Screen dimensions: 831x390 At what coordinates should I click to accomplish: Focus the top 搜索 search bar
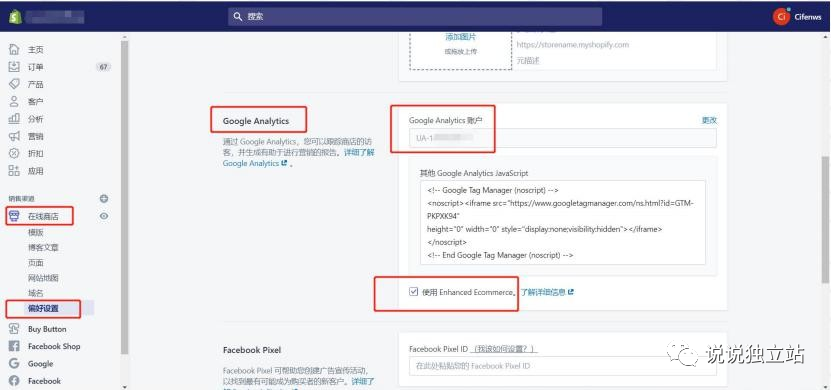tap(415, 16)
